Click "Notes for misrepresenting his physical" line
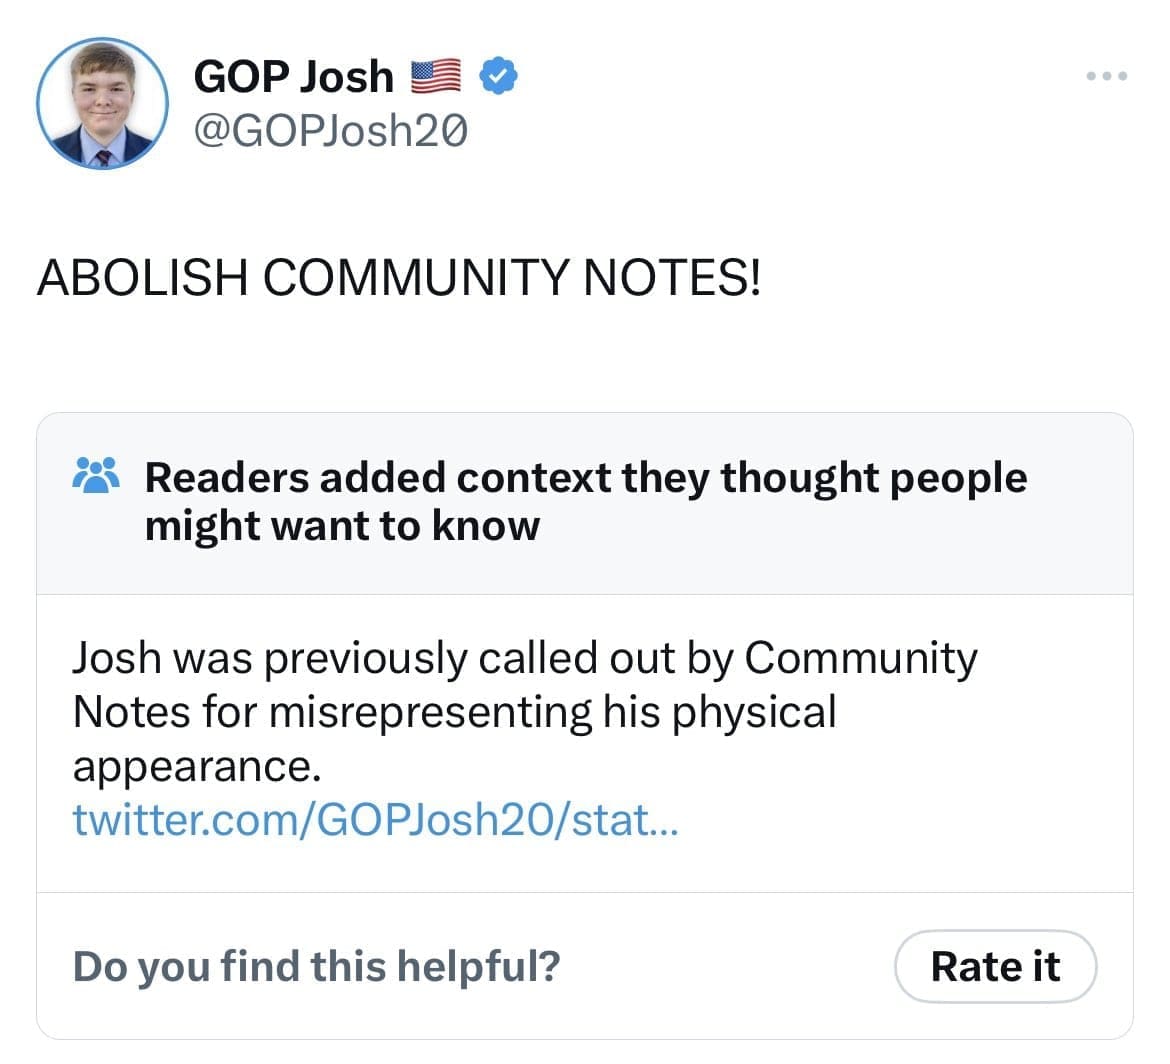The height and width of the screenshot is (1064, 1170). click(454, 712)
